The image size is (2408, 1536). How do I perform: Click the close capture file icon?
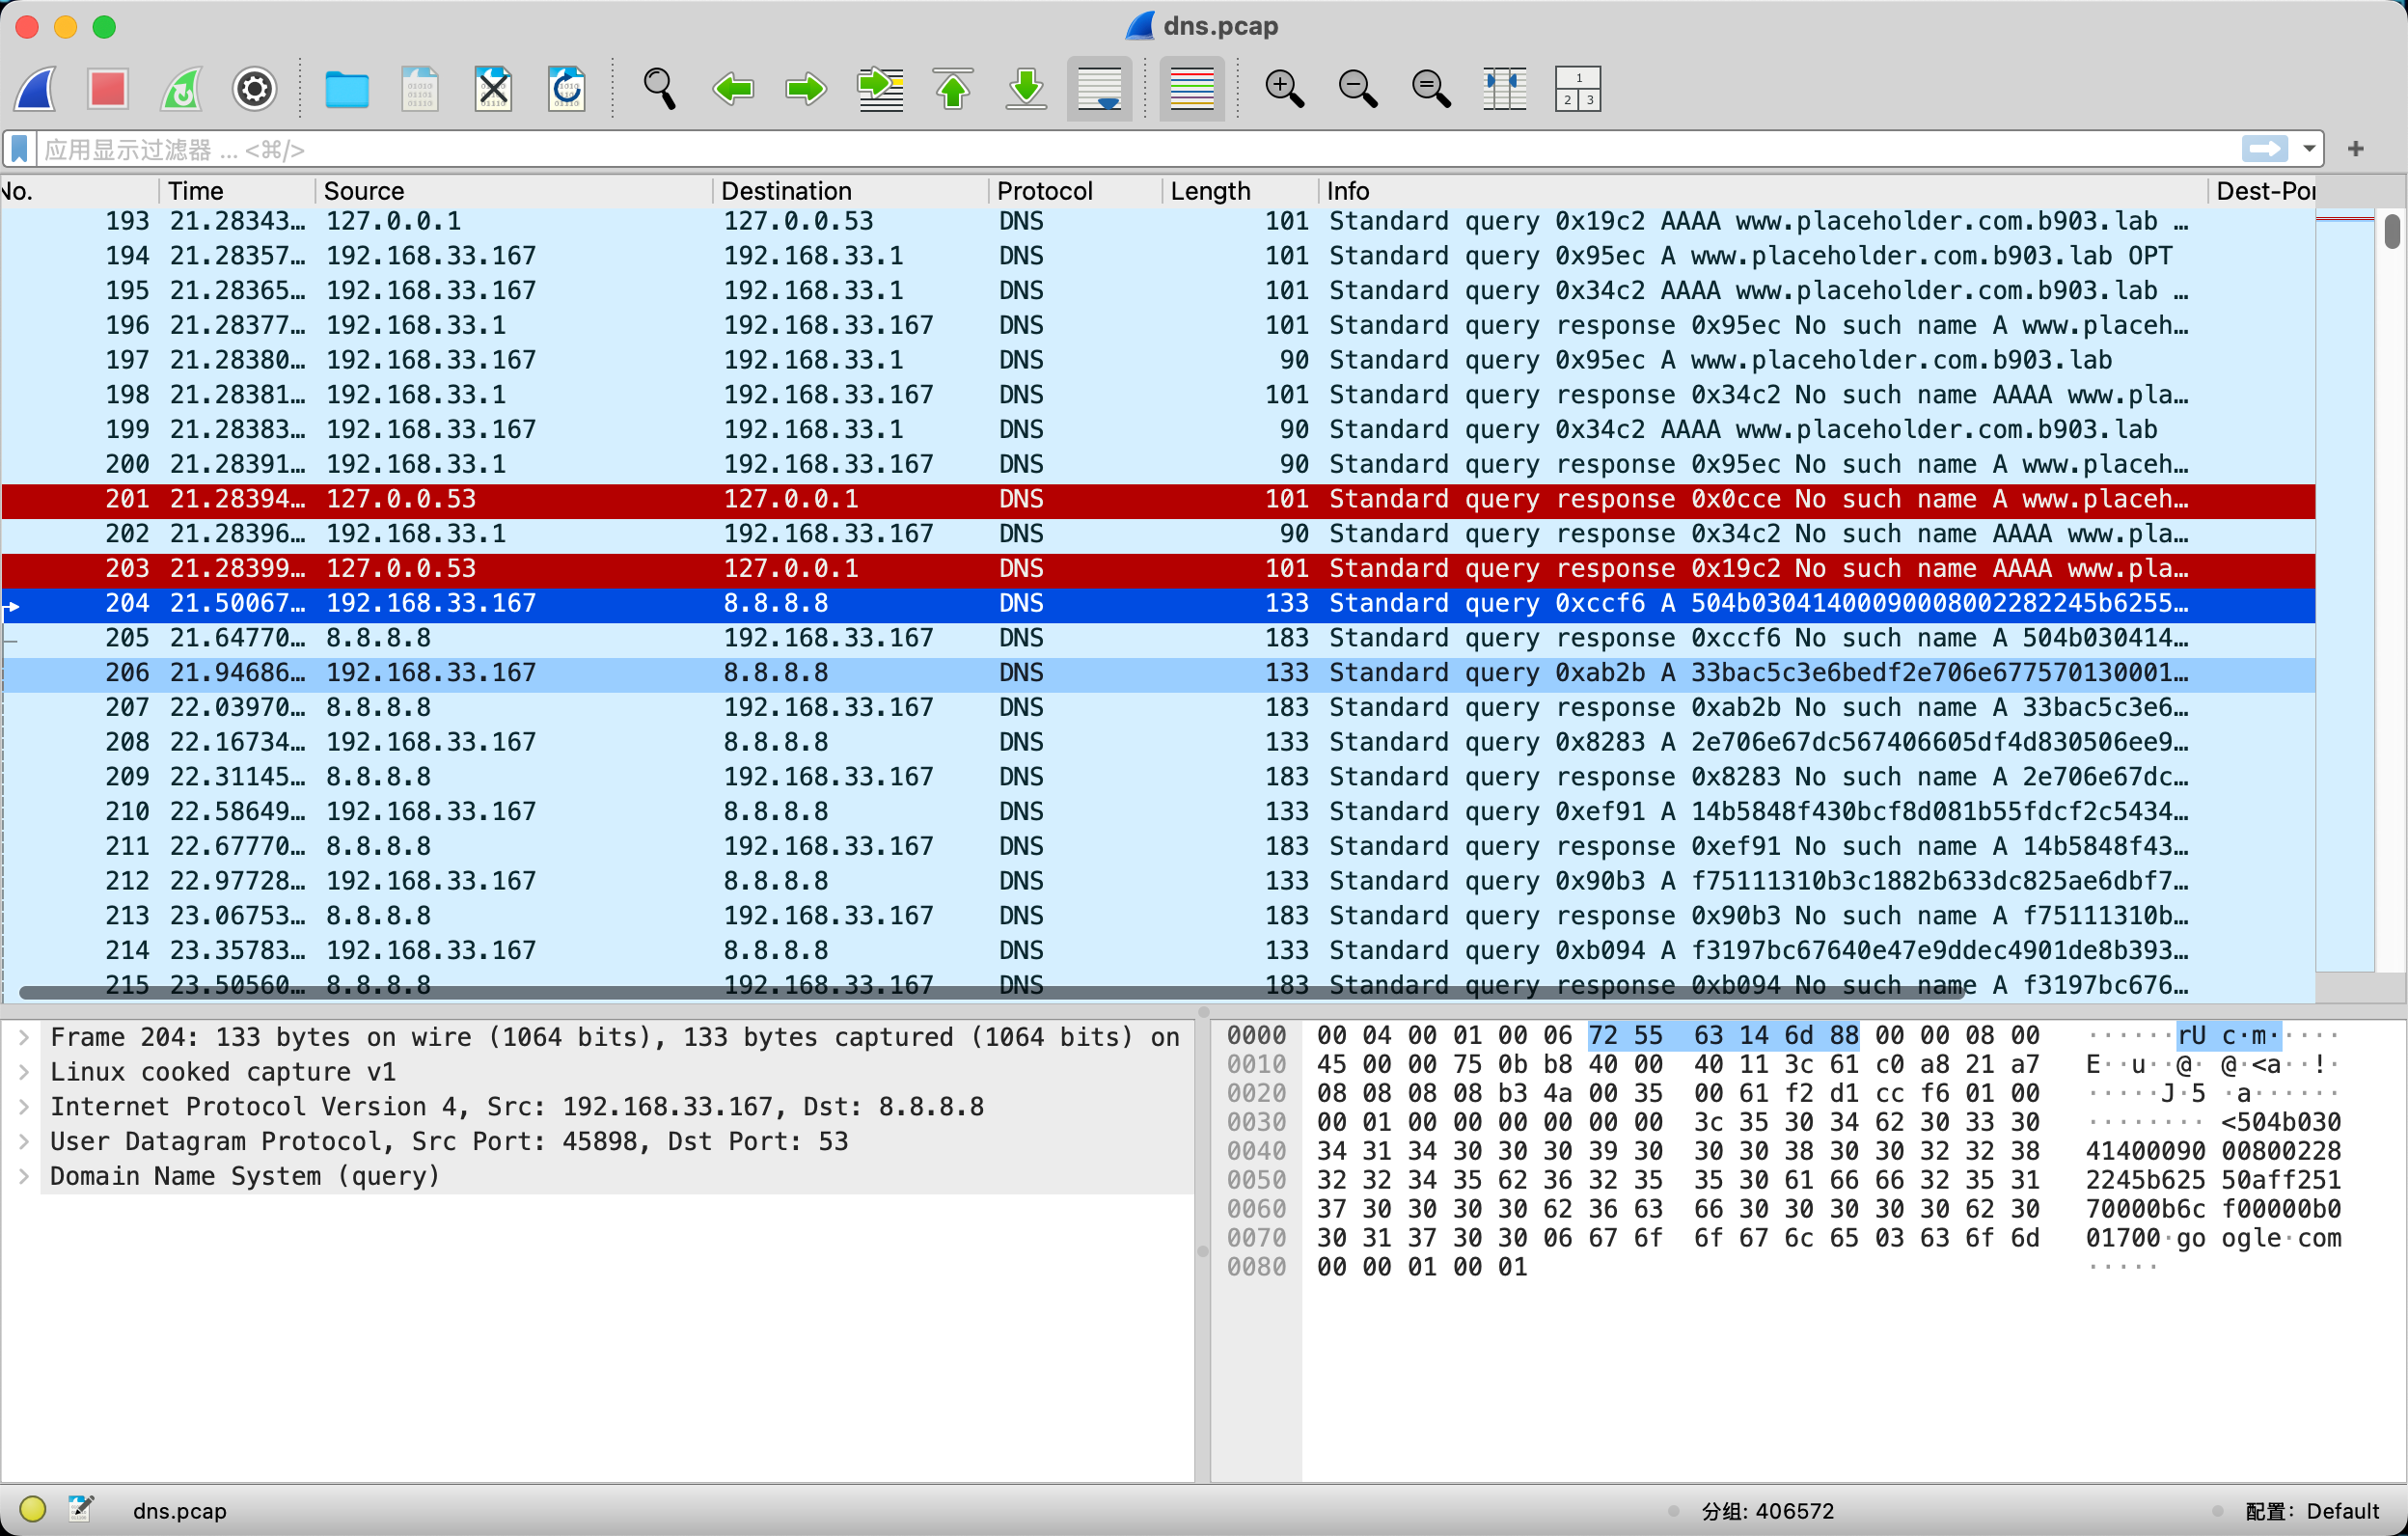493,89
